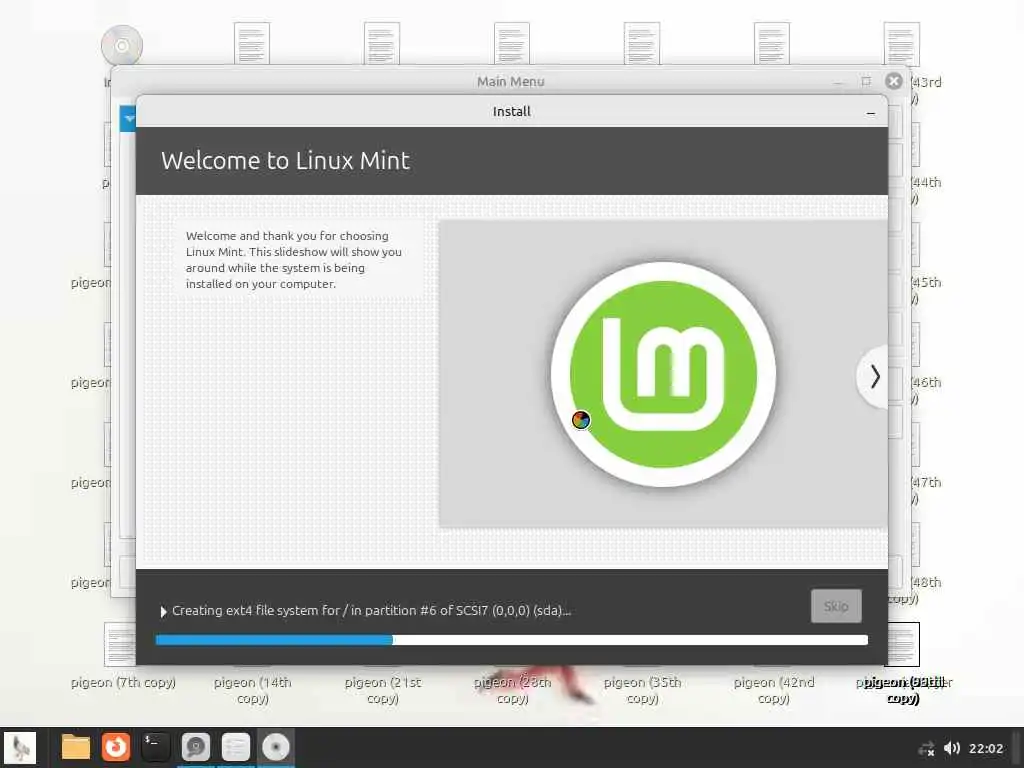The height and width of the screenshot is (768, 1024).
Task: Select the 'pigeon (42nd copy)' desktop file
Action: point(773,690)
